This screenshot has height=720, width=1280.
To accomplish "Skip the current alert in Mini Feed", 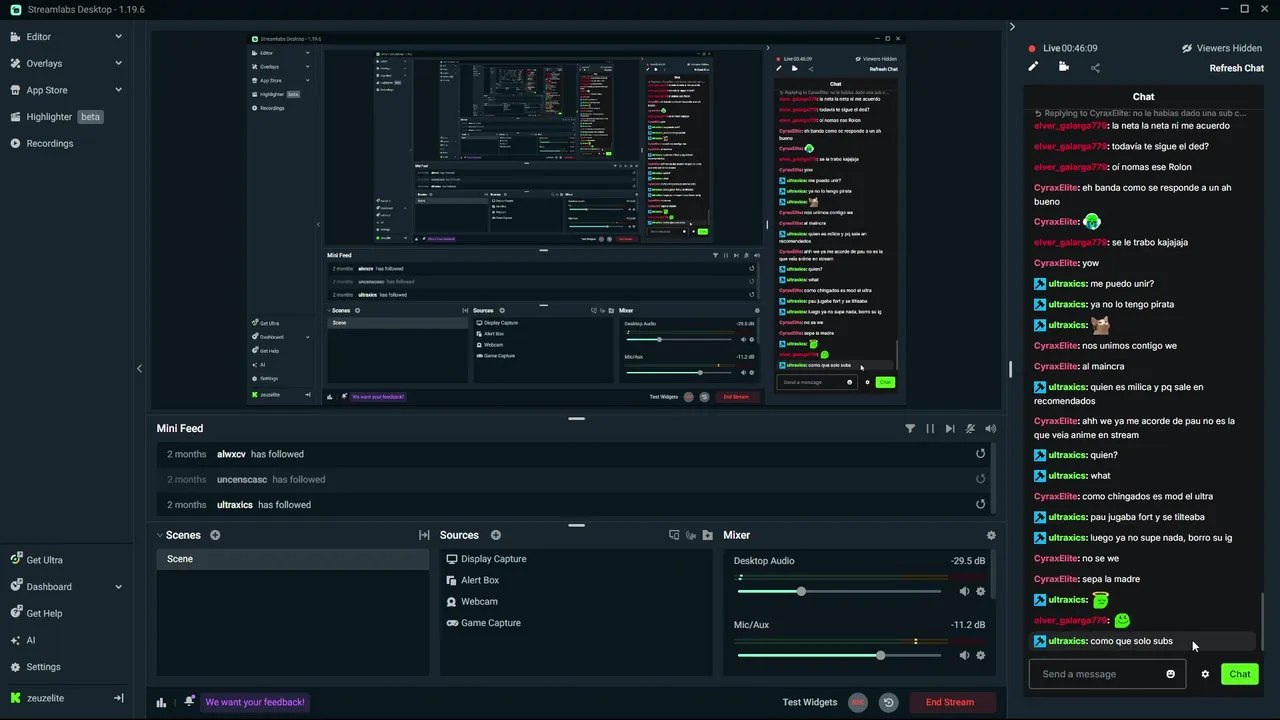I will (x=950, y=428).
